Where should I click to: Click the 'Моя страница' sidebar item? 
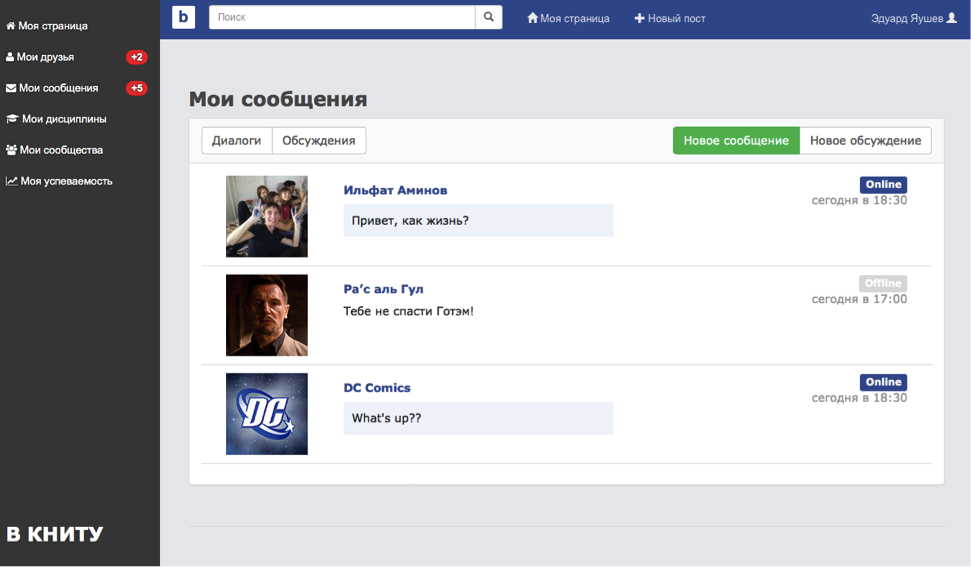click(x=46, y=26)
